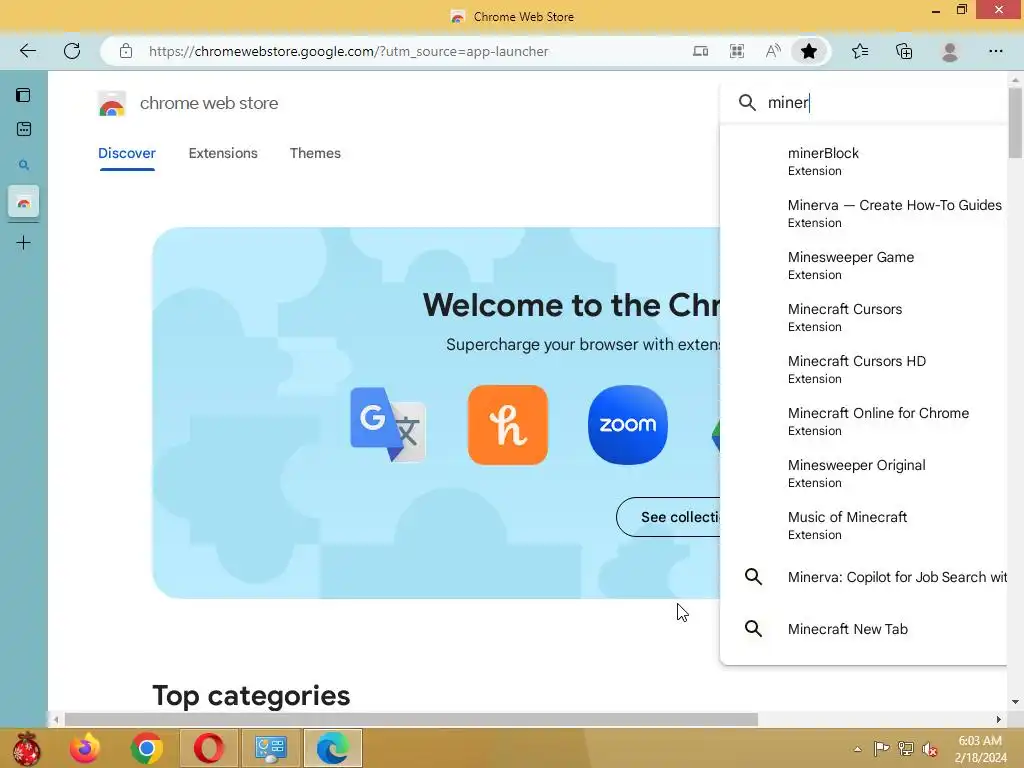Open the profile avatar menu
The height and width of the screenshot is (768, 1024).
coord(950,51)
